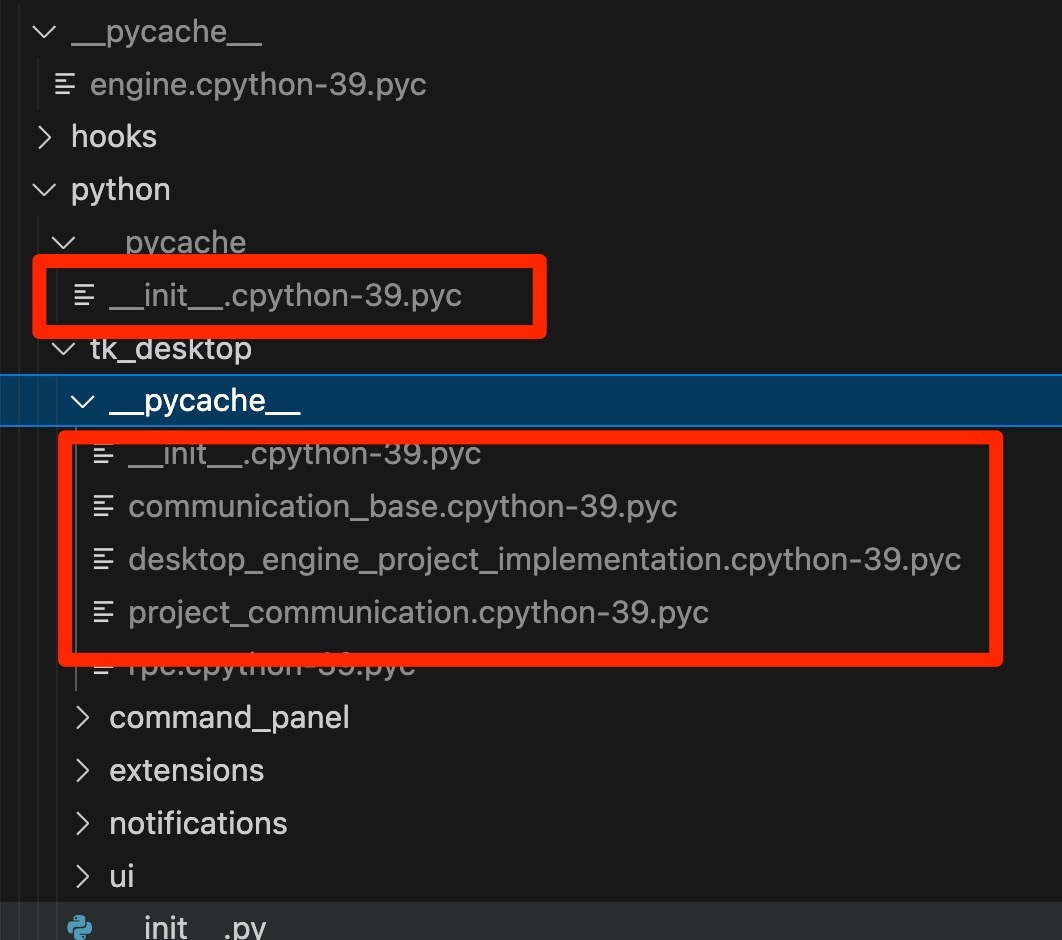Click the file icon beside engine.cpython-39.pyc
The width and height of the screenshot is (1062, 940).
point(64,84)
